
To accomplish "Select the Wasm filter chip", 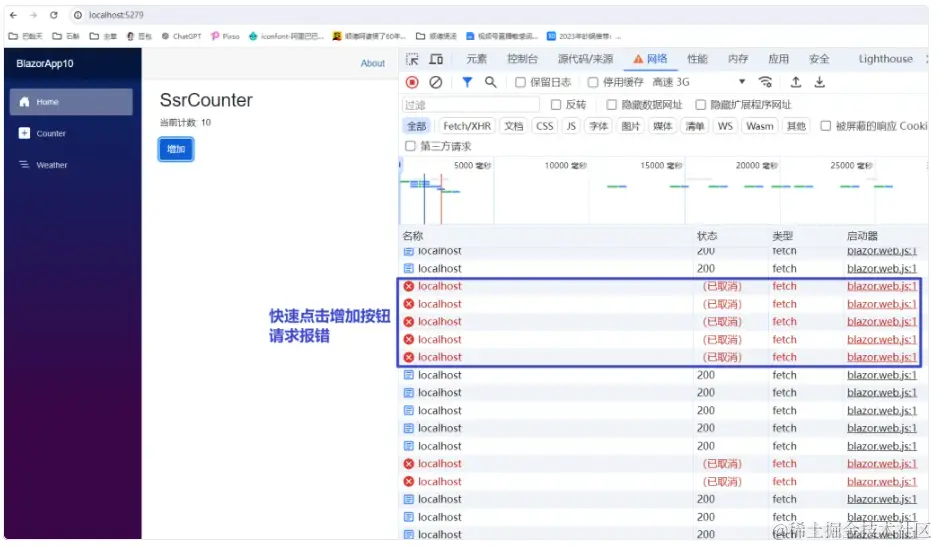I will click(x=760, y=126).
